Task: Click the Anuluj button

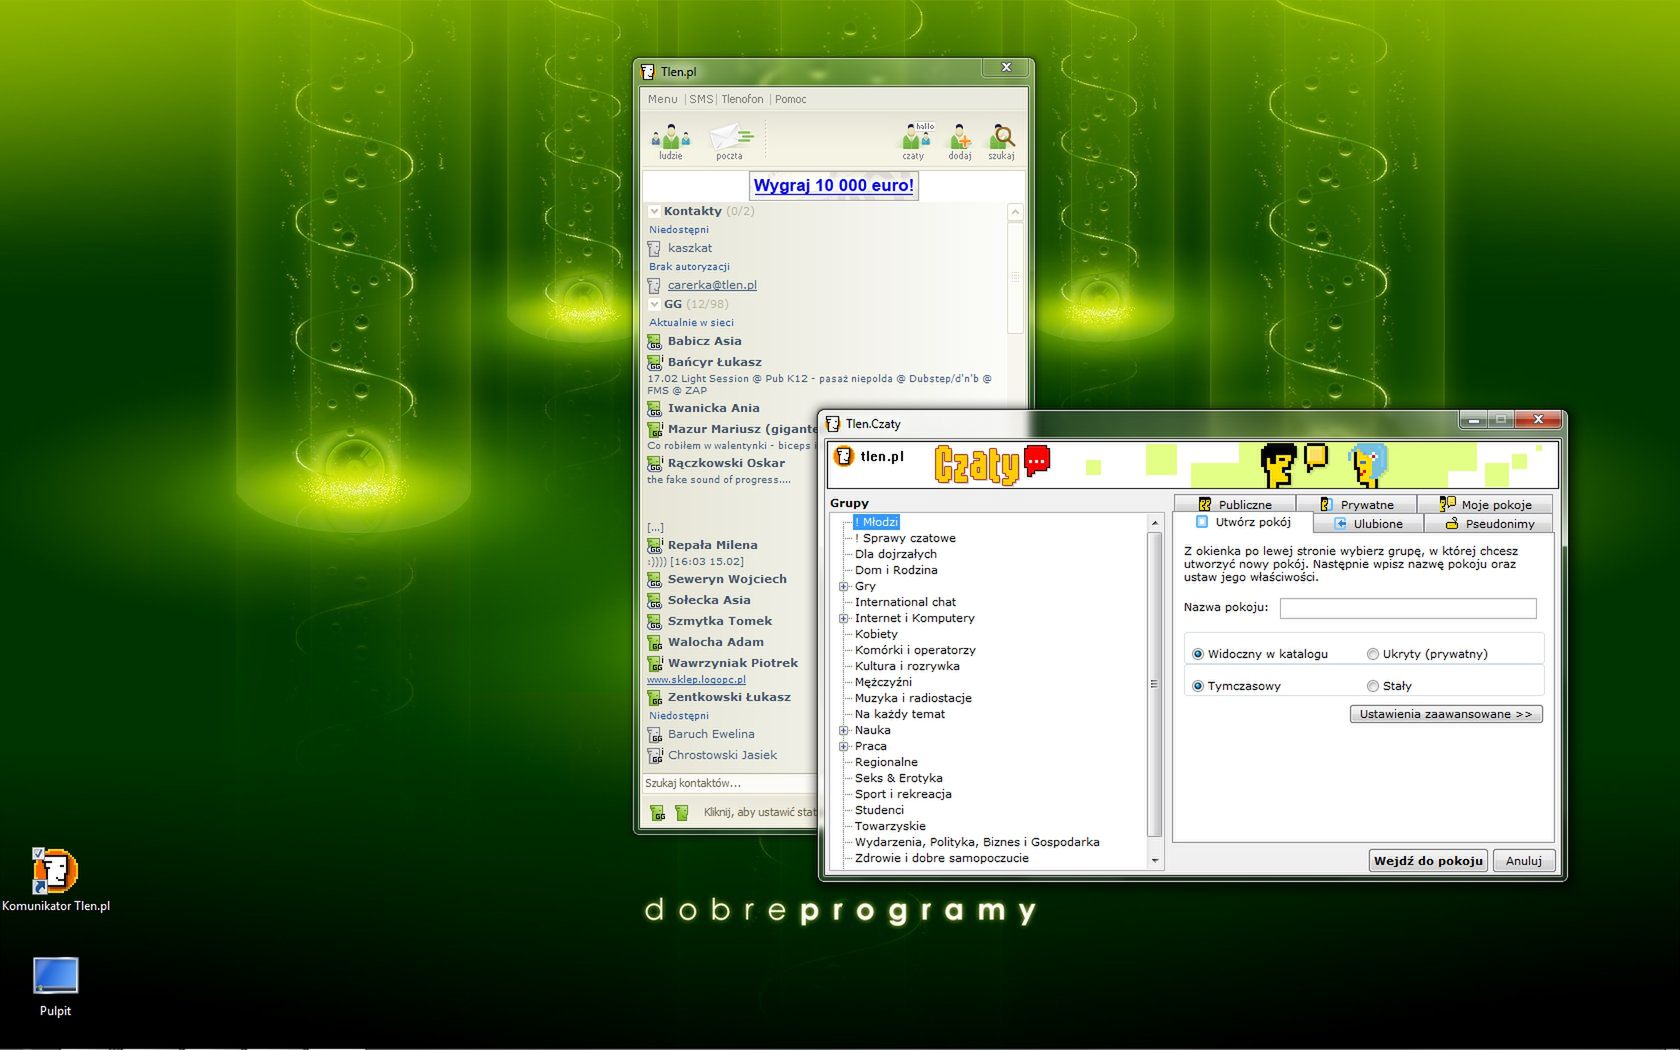Action: pos(1524,860)
